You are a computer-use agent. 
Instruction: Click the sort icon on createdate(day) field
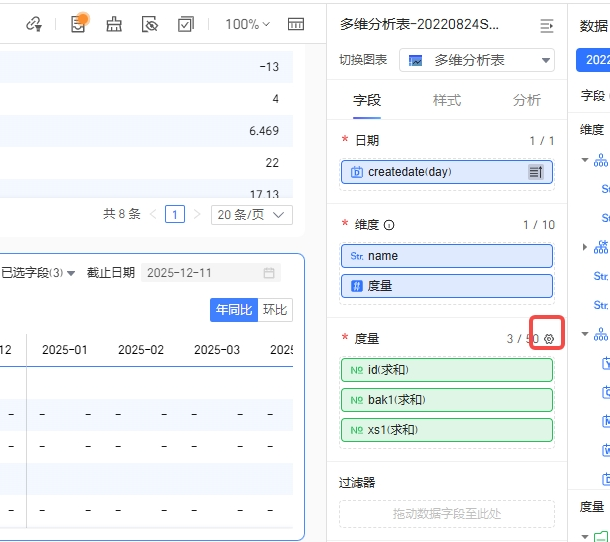tap(536, 172)
